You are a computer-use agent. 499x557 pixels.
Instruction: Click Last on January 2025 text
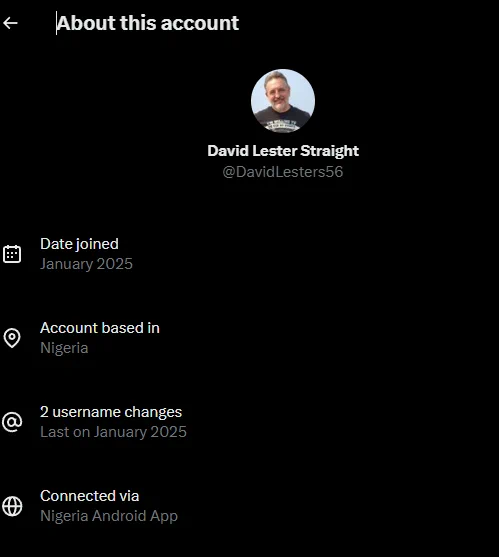(x=113, y=432)
